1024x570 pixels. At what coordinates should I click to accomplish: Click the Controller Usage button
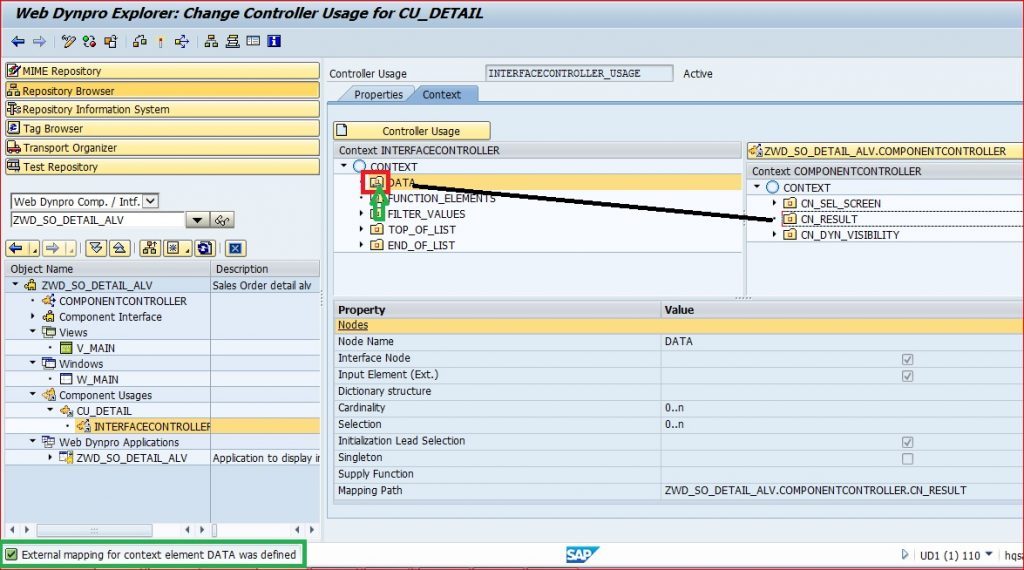[412, 131]
